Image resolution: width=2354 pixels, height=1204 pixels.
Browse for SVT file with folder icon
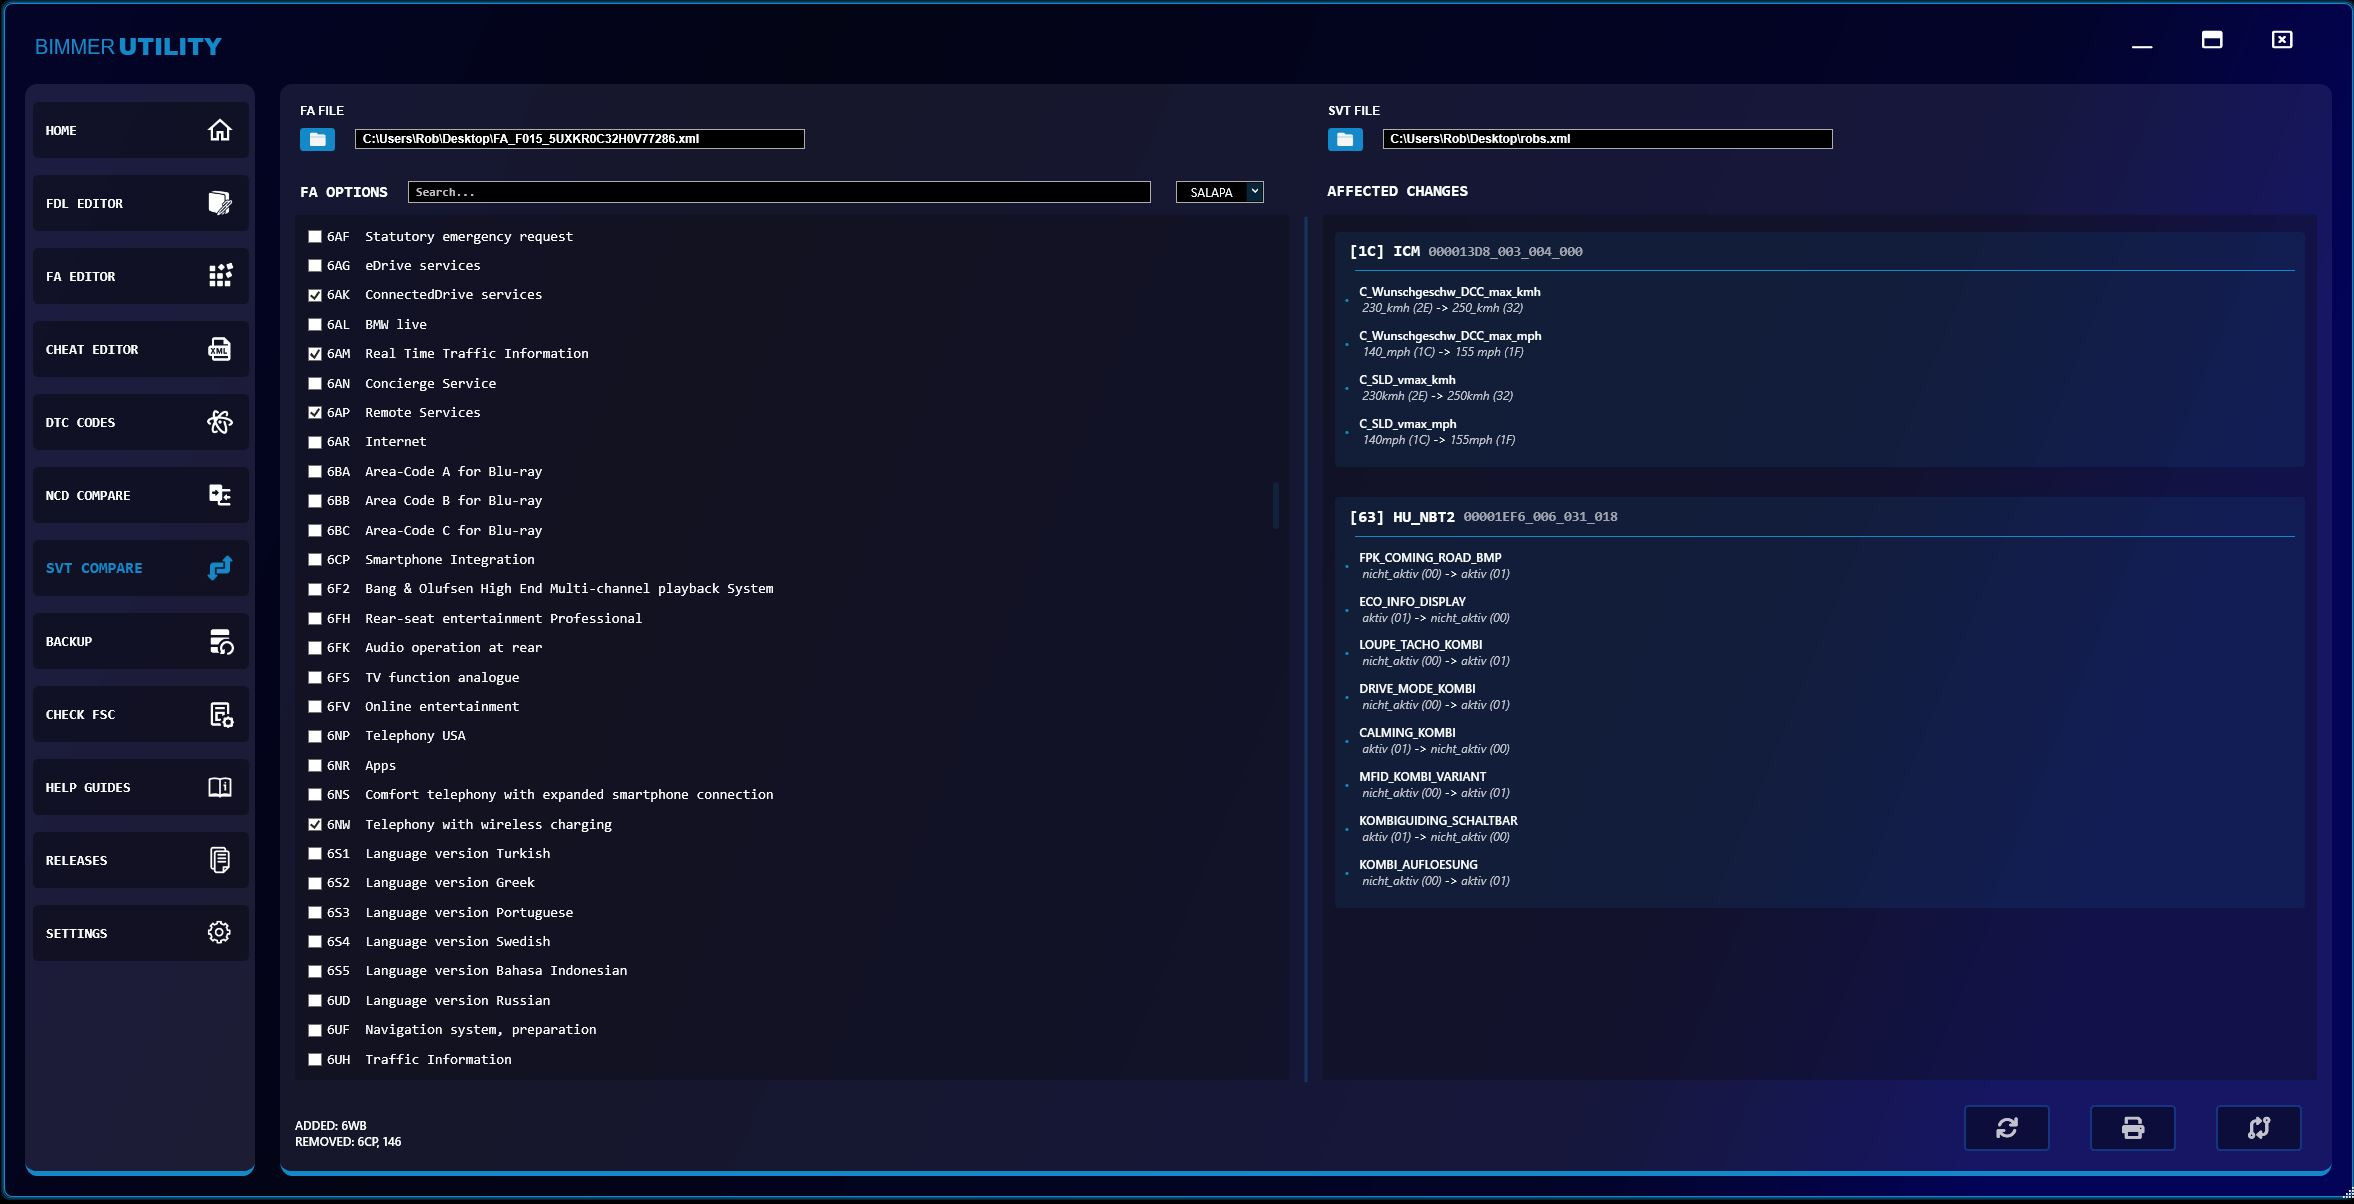(1345, 139)
